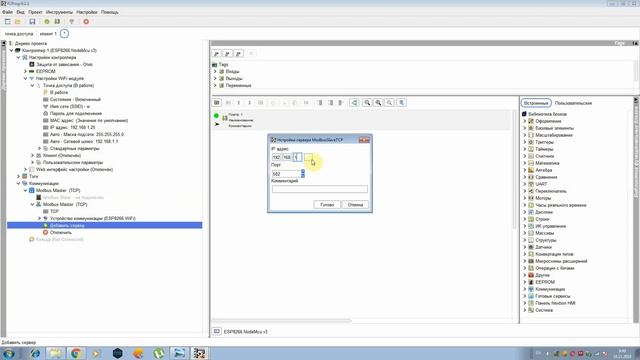The height and width of the screenshot is (360, 640).
Task: Select the 'точка доступа' project tab
Action: coord(19,34)
